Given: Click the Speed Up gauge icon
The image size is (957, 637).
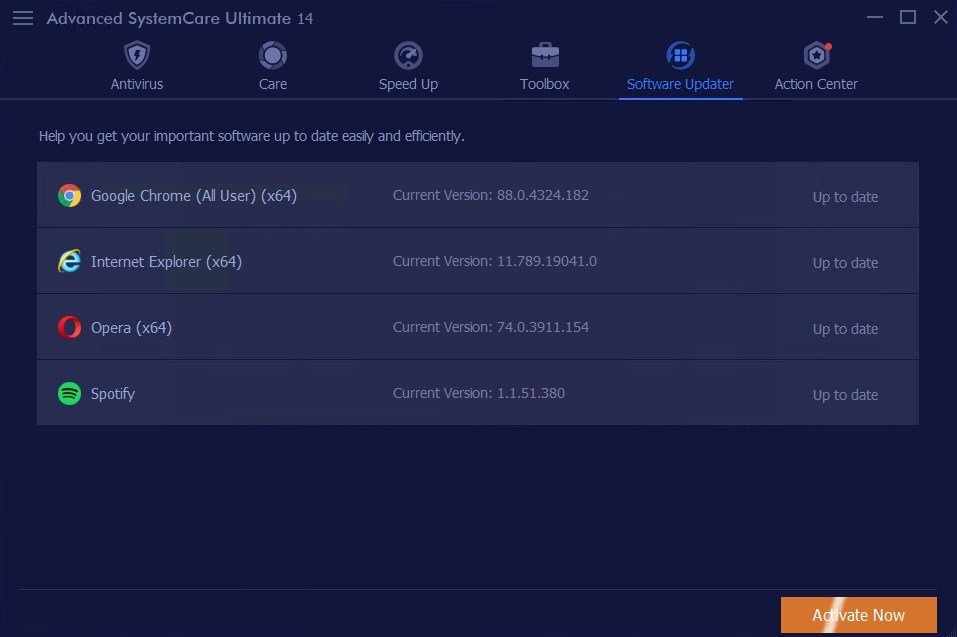Looking at the screenshot, I should (408, 56).
